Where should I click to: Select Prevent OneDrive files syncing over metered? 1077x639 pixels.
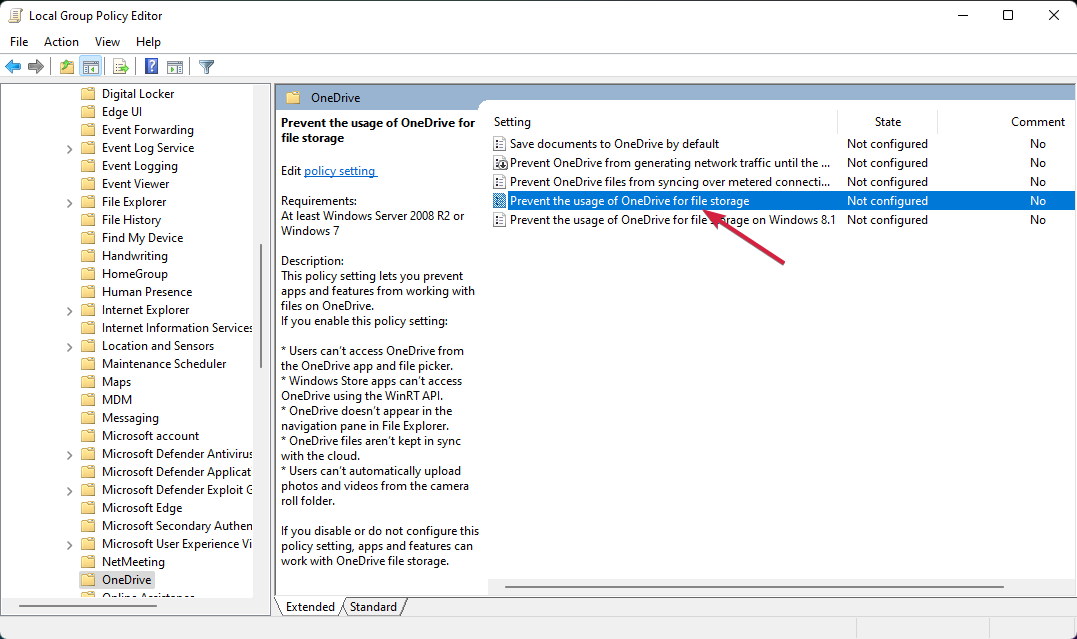pos(670,182)
